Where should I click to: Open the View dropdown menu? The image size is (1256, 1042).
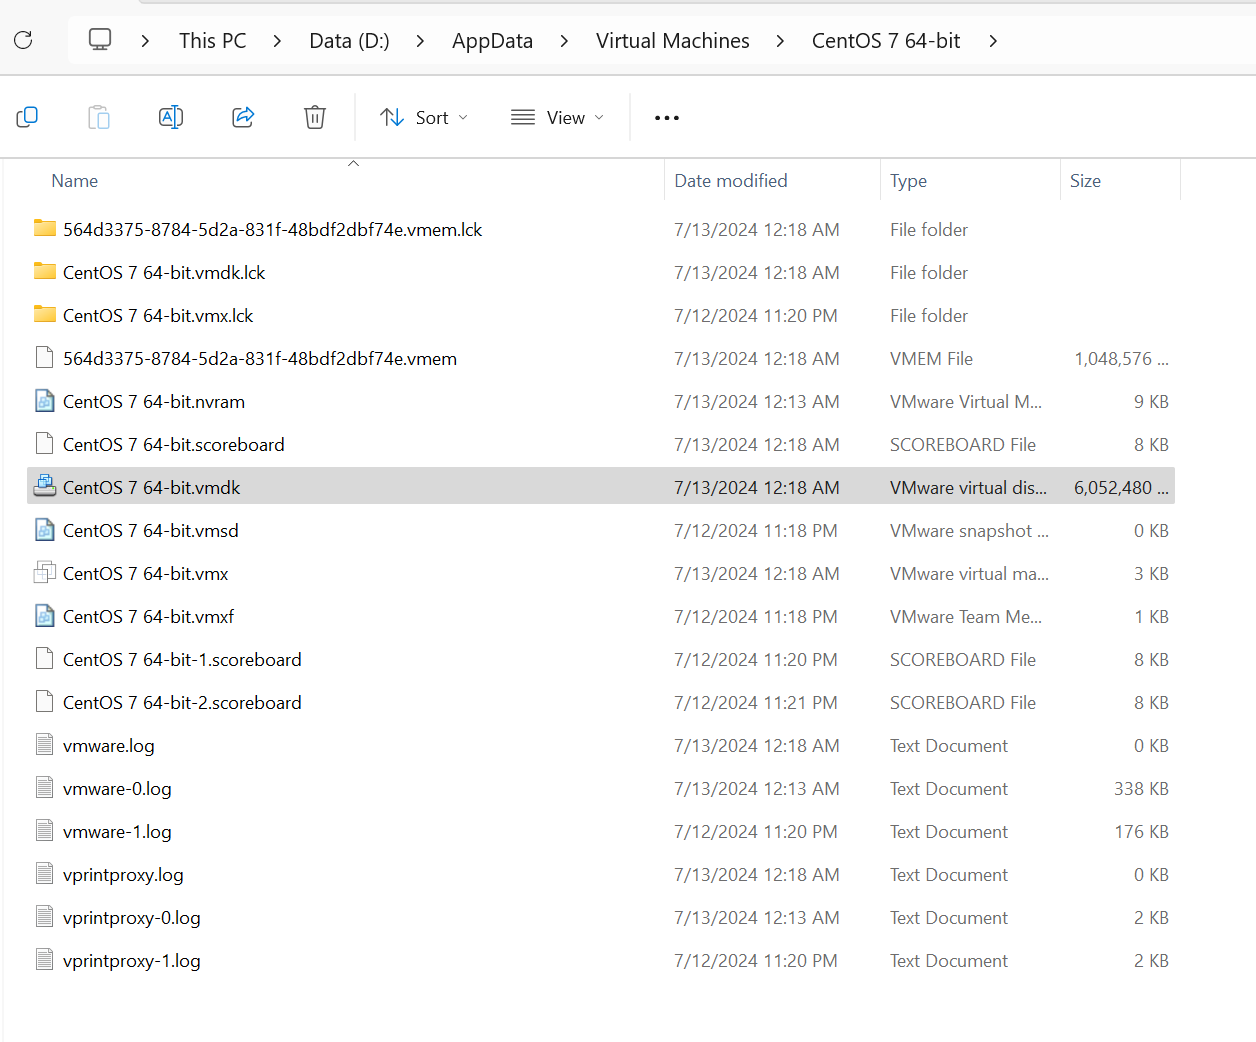[x=557, y=118]
